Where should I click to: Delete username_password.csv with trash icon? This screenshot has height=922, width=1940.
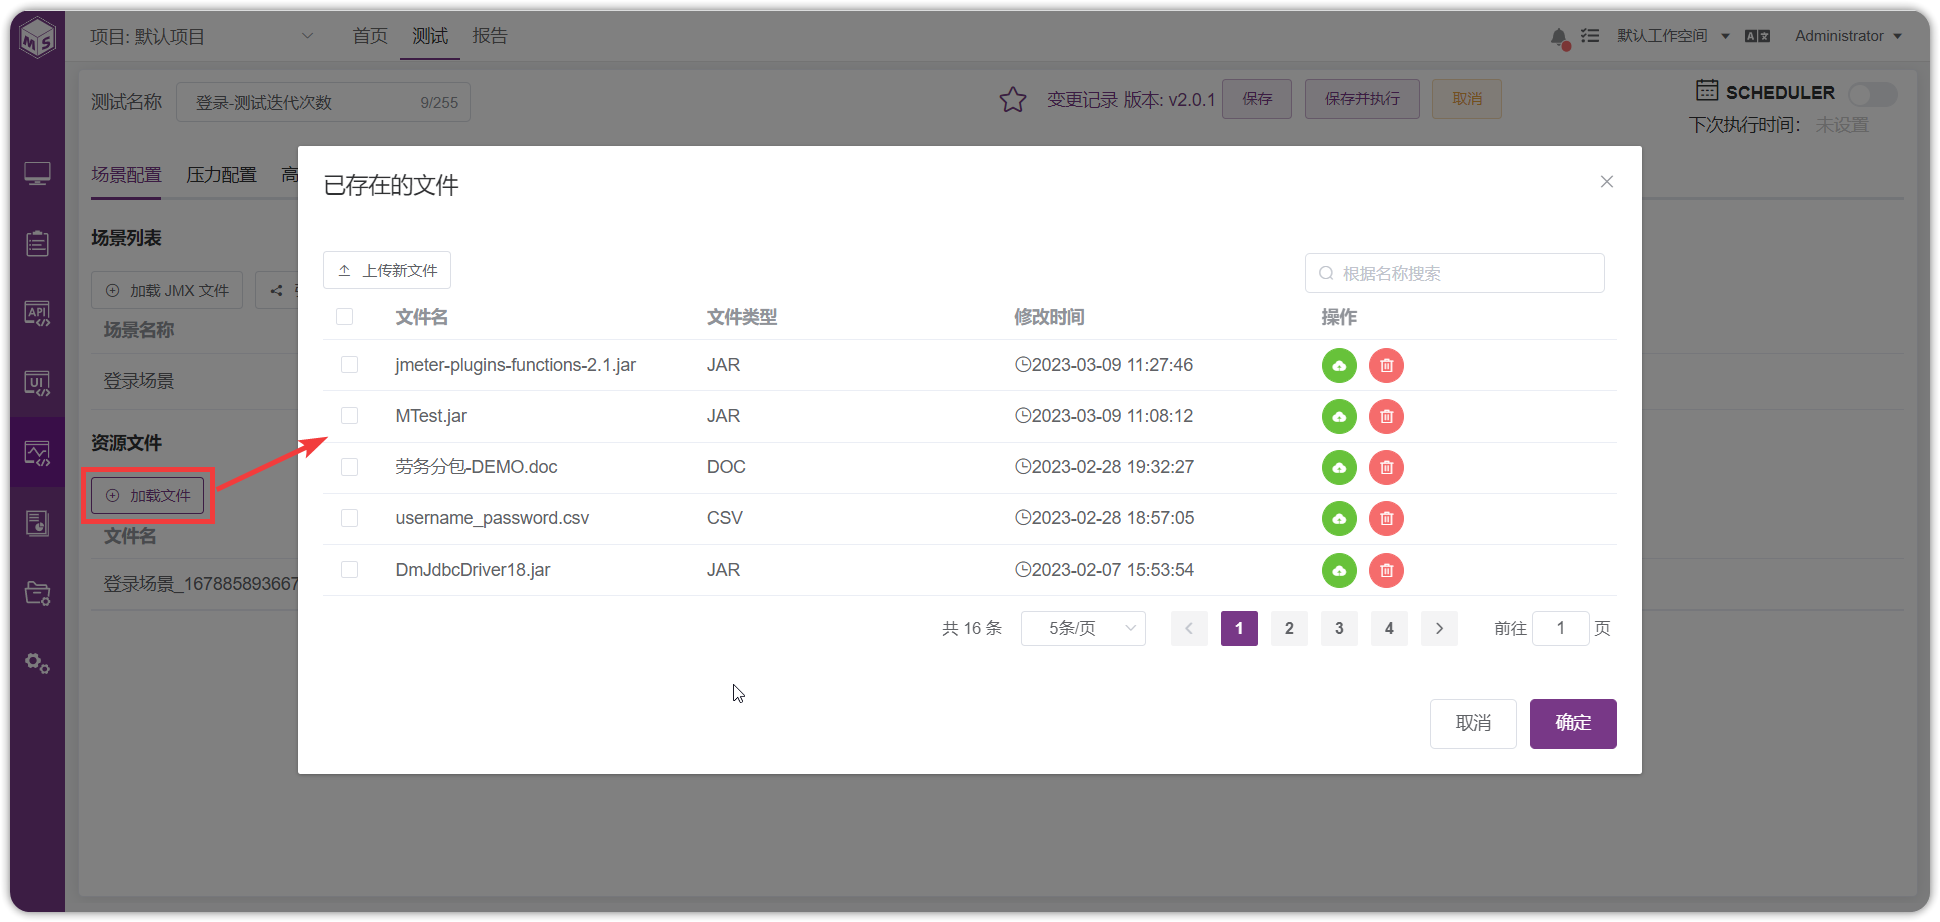[1387, 519]
